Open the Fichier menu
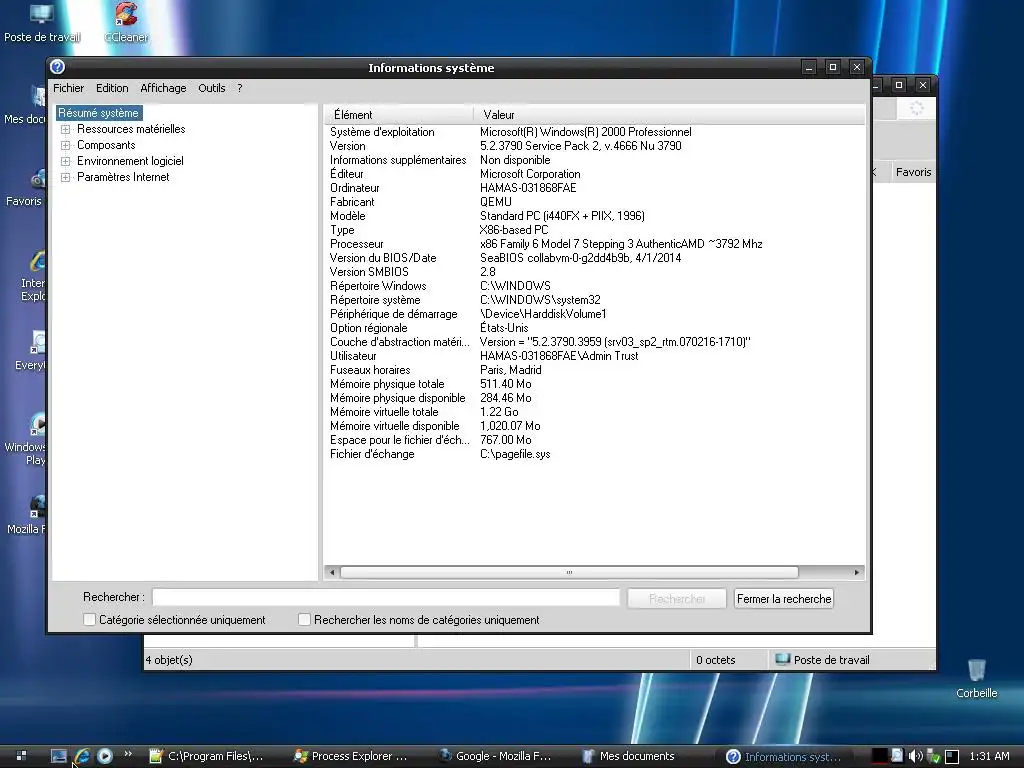The height and width of the screenshot is (768, 1024). 69,88
